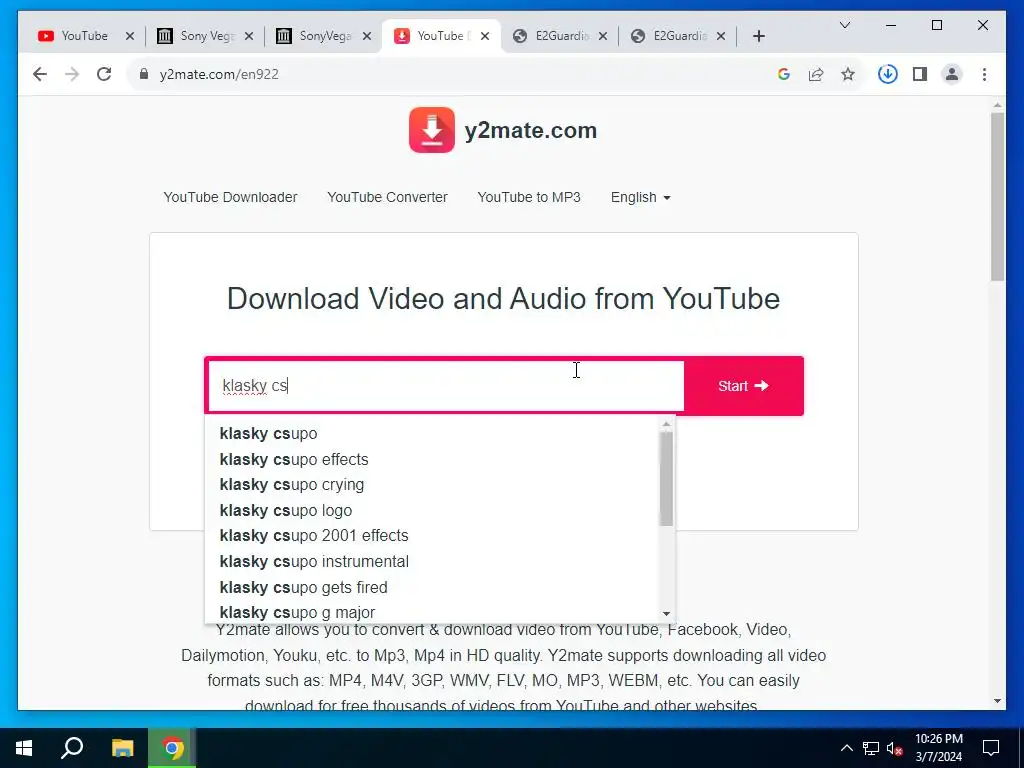Click the Chrome taskbar icon
Screen dimensions: 1024x768
(172, 748)
